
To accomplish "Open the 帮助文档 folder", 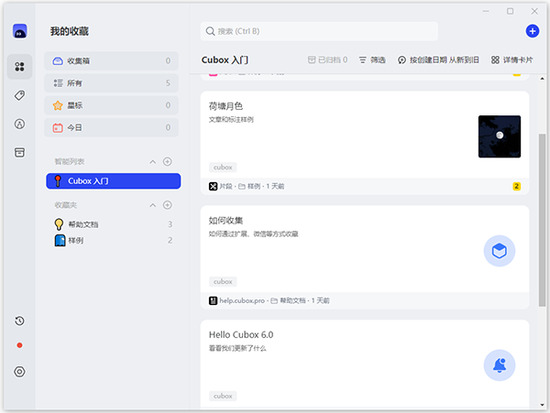I will [x=113, y=224].
